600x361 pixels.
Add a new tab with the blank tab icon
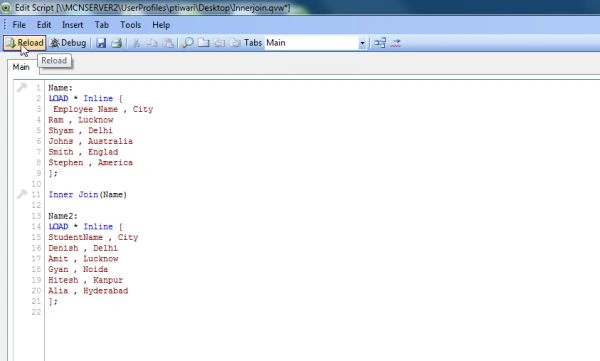(204, 43)
